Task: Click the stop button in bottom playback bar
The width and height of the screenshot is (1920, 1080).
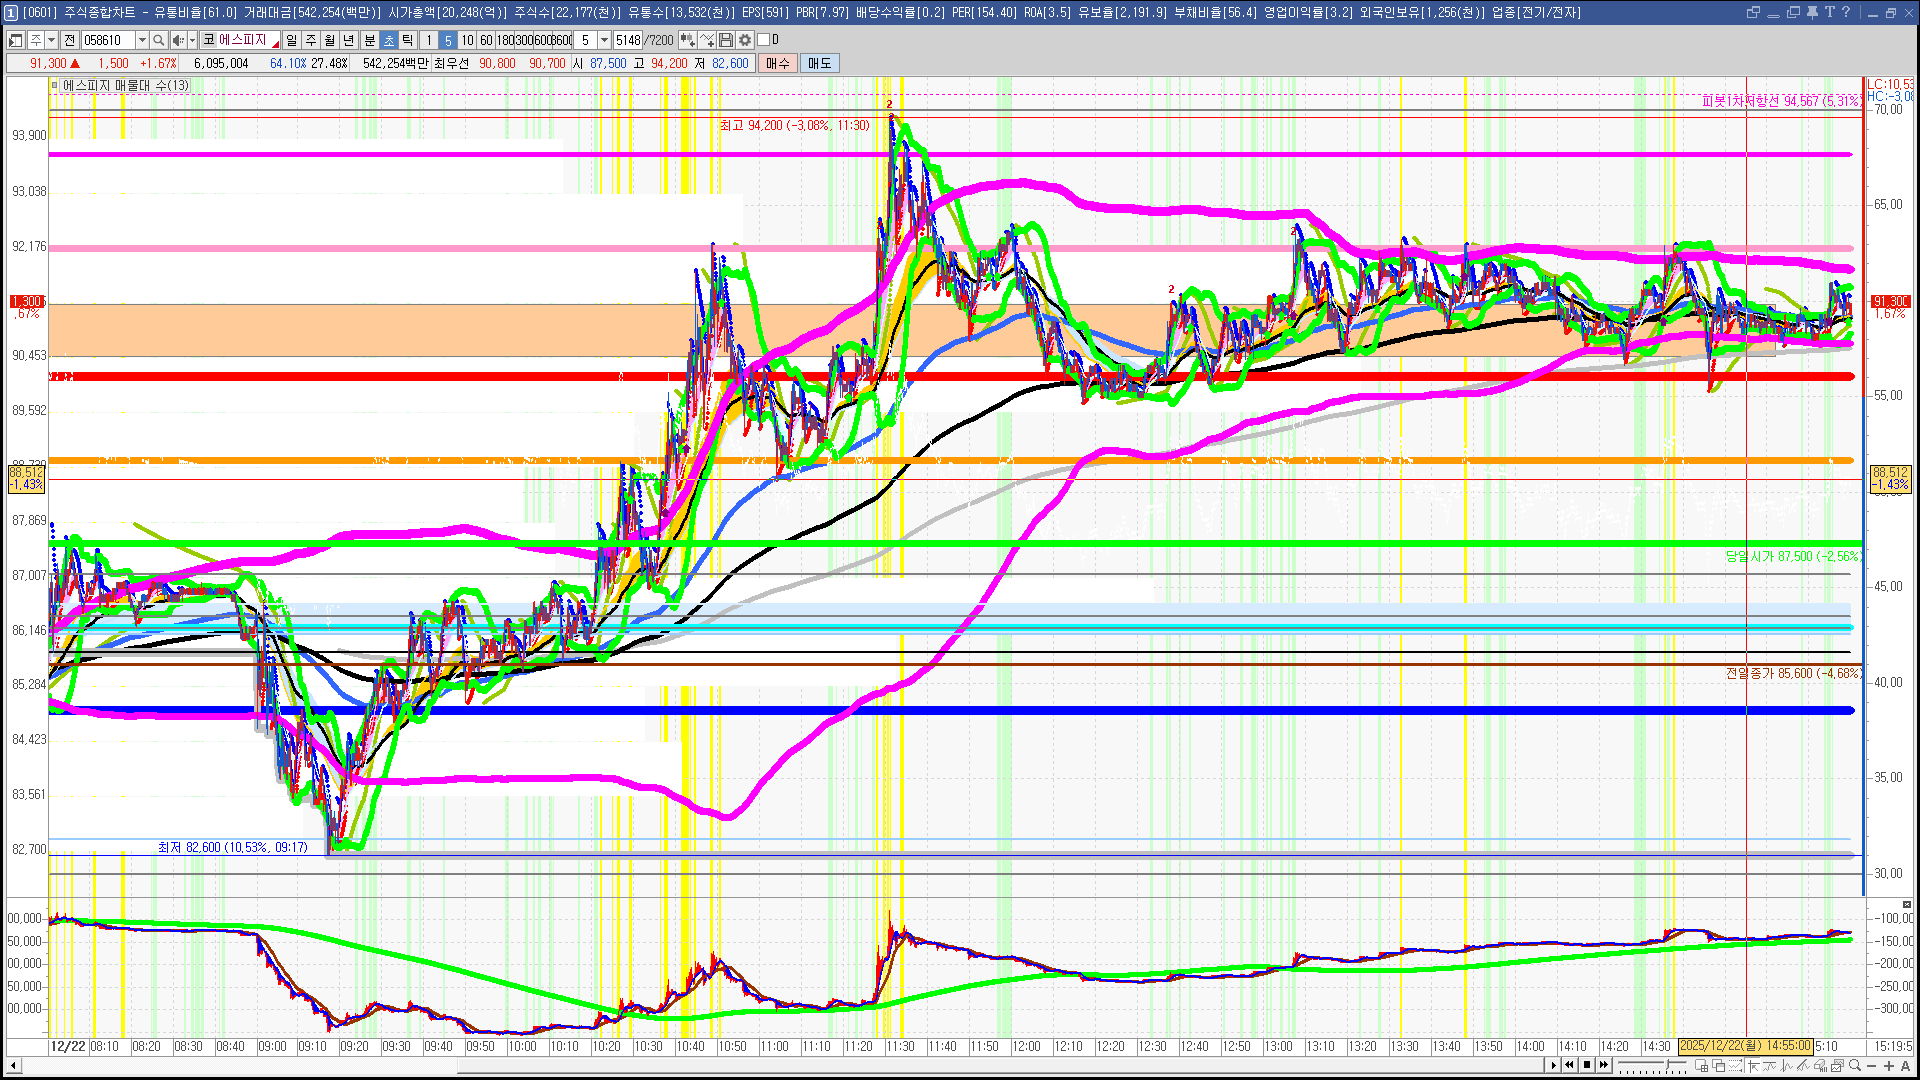Action: point(1587,1065)
